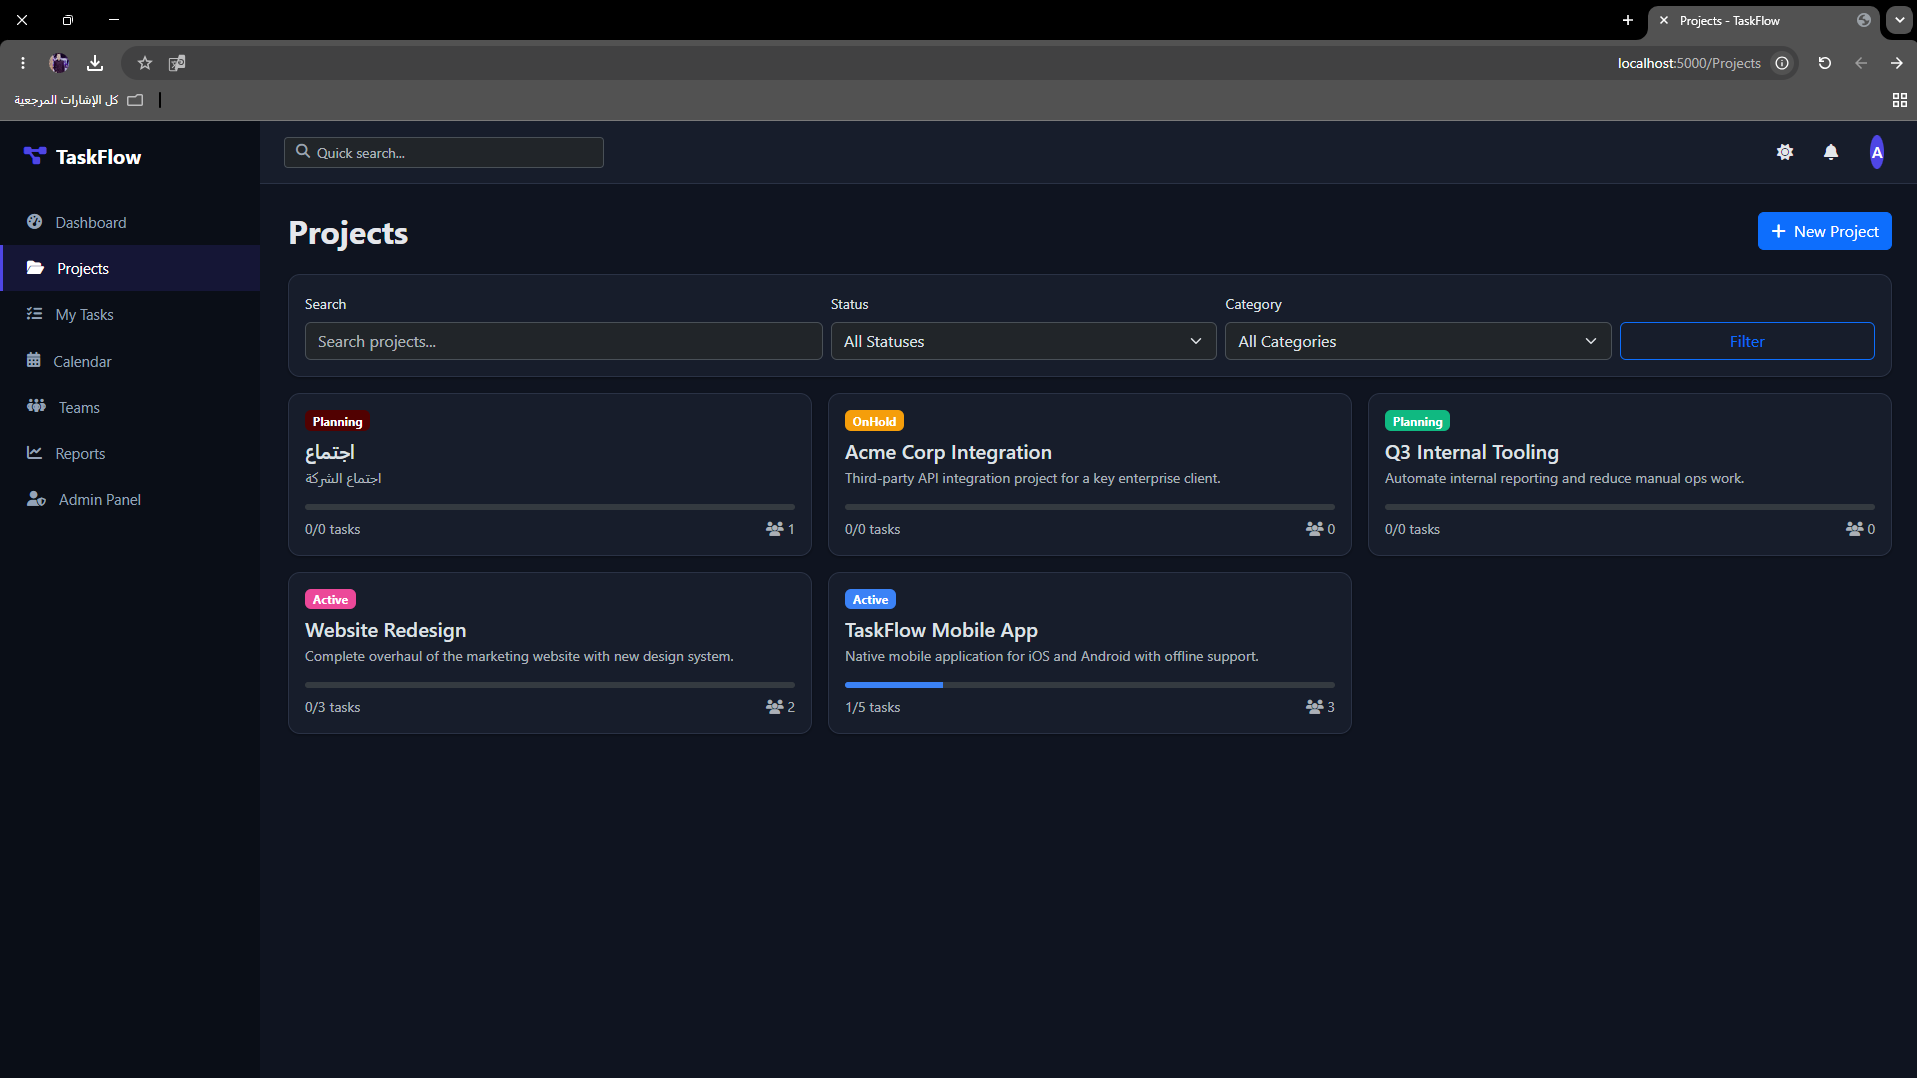
Task: Go to Dashboard in sidebar
Action: click(x=130, y=222)
